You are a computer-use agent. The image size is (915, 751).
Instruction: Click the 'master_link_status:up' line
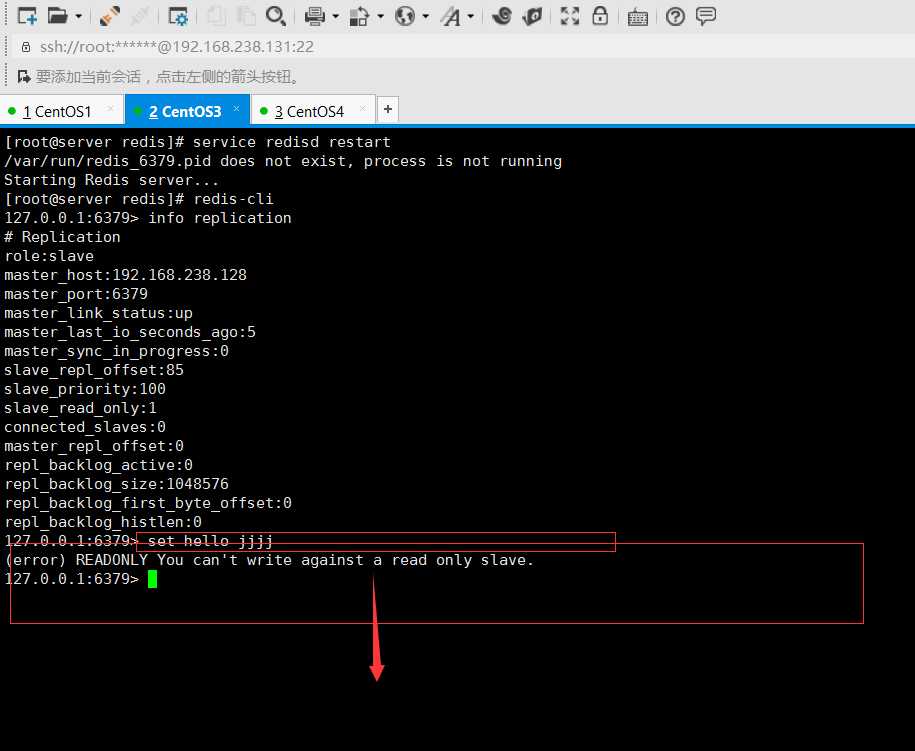[99, 313]
